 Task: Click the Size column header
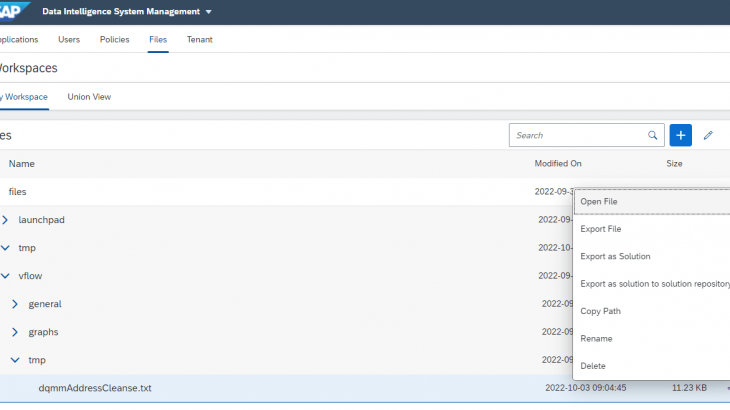pos(674,164)
